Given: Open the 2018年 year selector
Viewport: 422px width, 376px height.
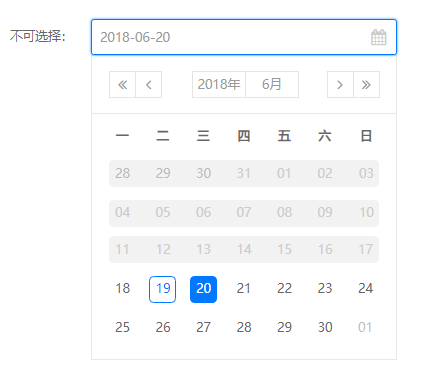Looking at the screenshot, I should [x=219, y=85].
